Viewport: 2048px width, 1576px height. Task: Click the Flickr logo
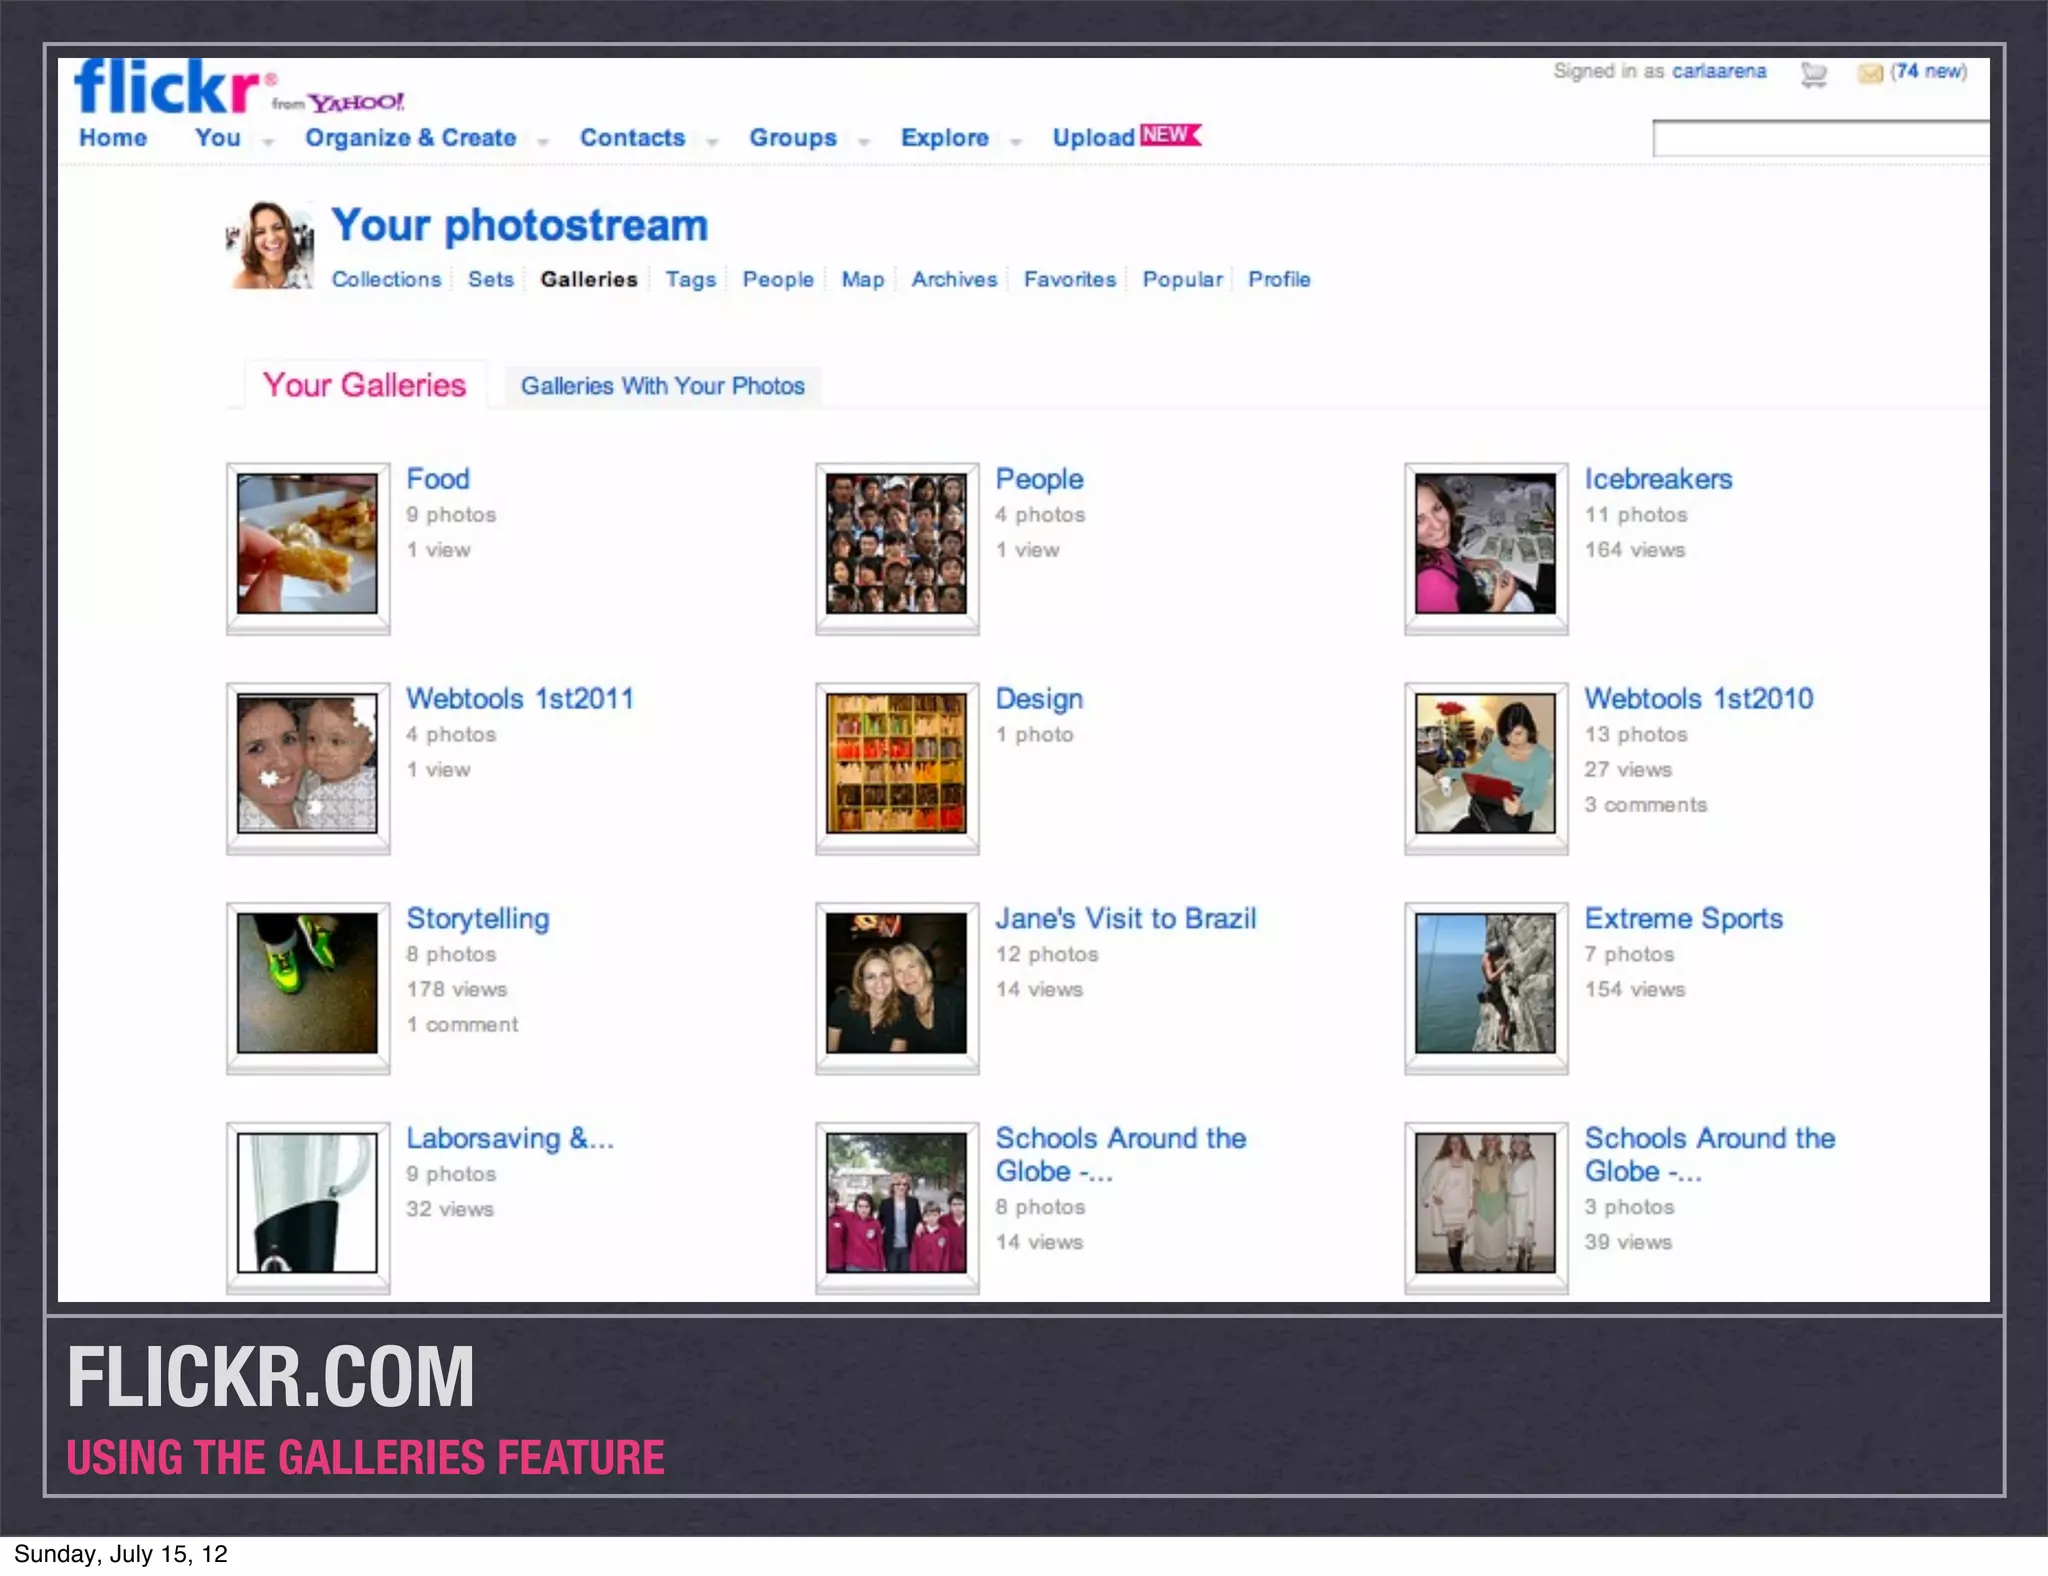[168, 86]
